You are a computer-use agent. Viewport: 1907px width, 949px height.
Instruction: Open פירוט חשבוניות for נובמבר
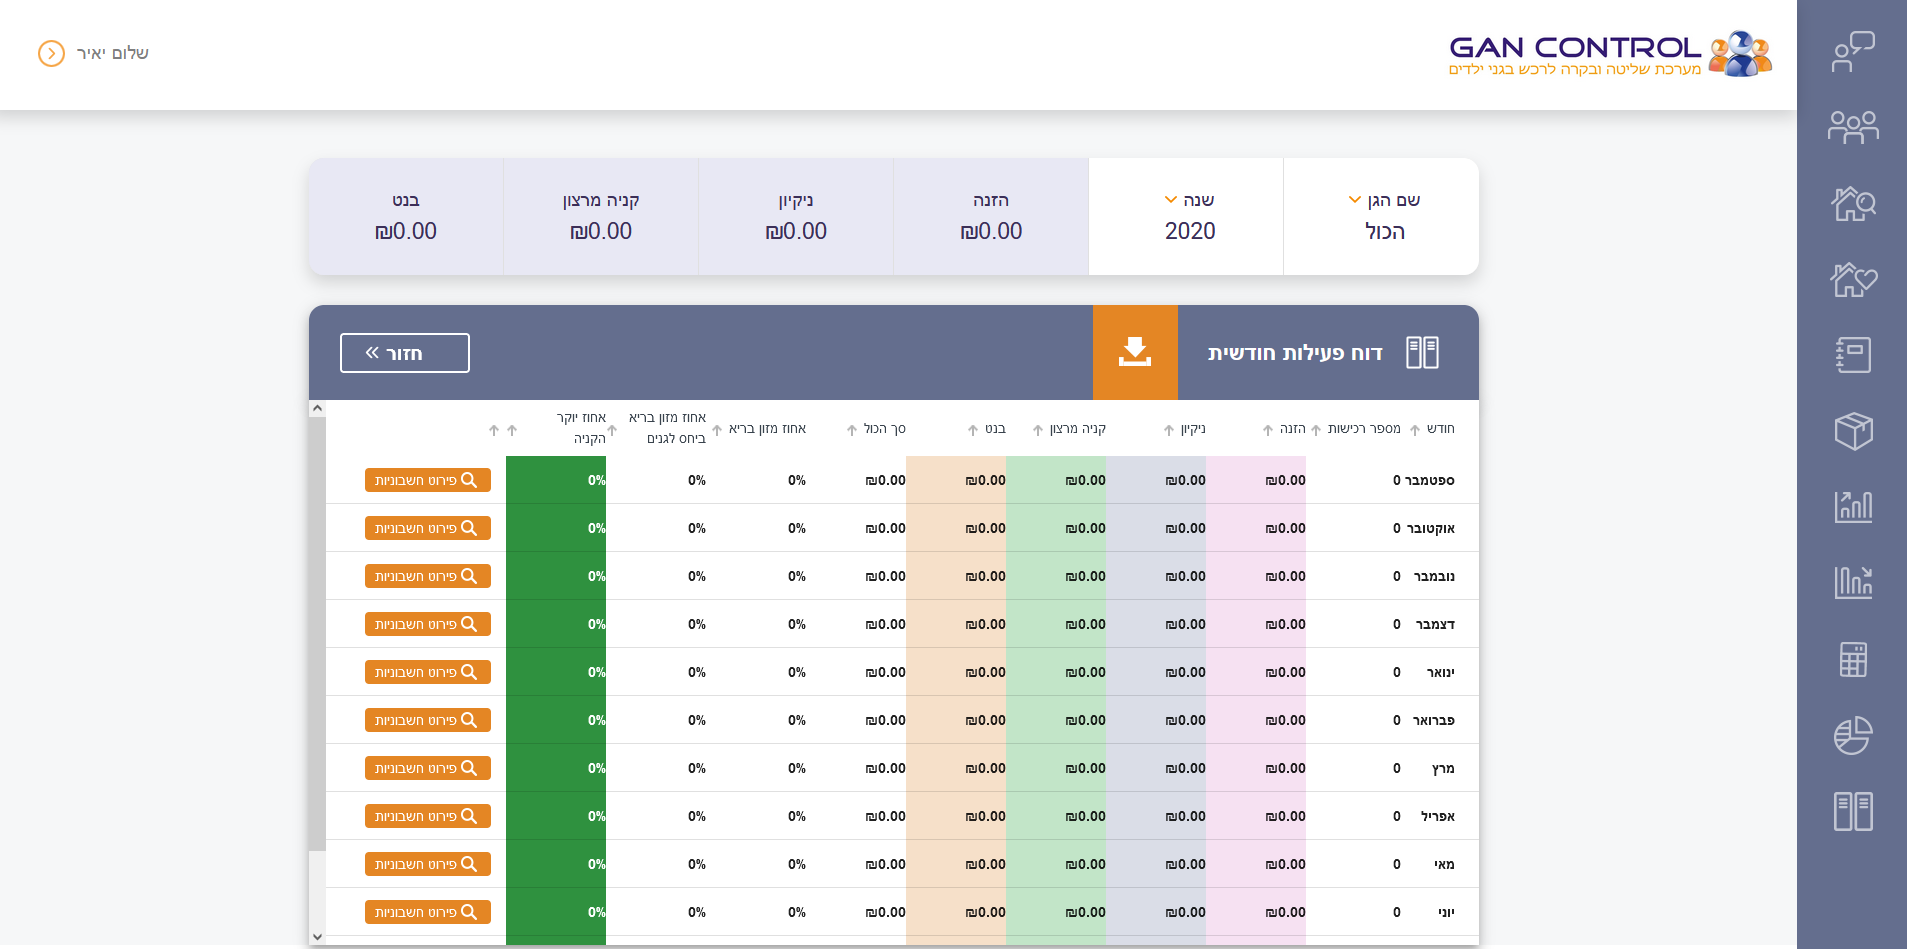pyautogui.click(x=428, y=576)
